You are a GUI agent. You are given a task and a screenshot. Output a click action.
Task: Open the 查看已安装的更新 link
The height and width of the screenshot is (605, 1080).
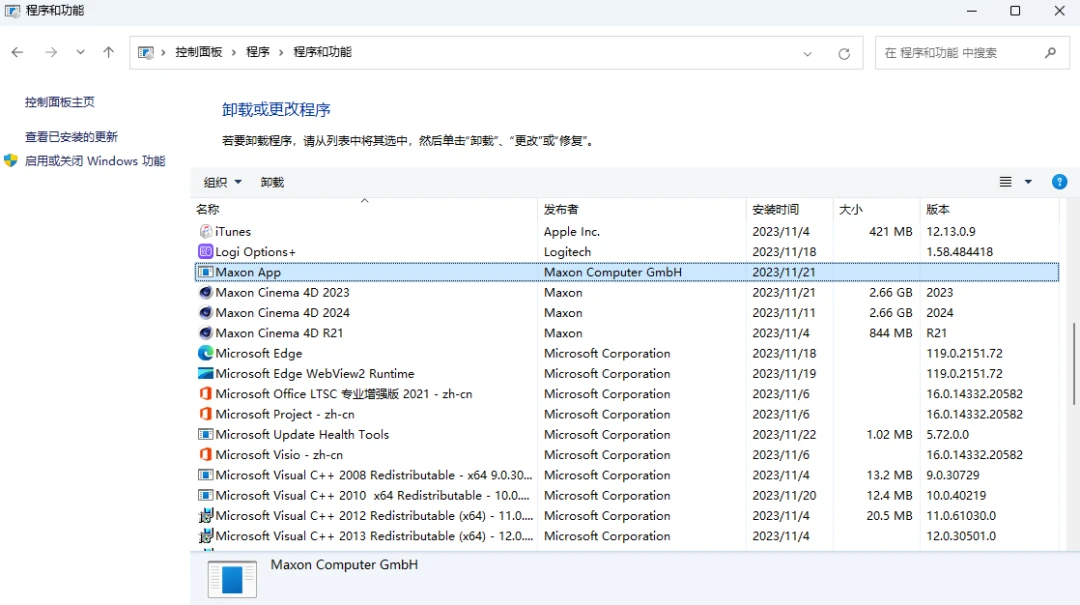tap(72, 137)
